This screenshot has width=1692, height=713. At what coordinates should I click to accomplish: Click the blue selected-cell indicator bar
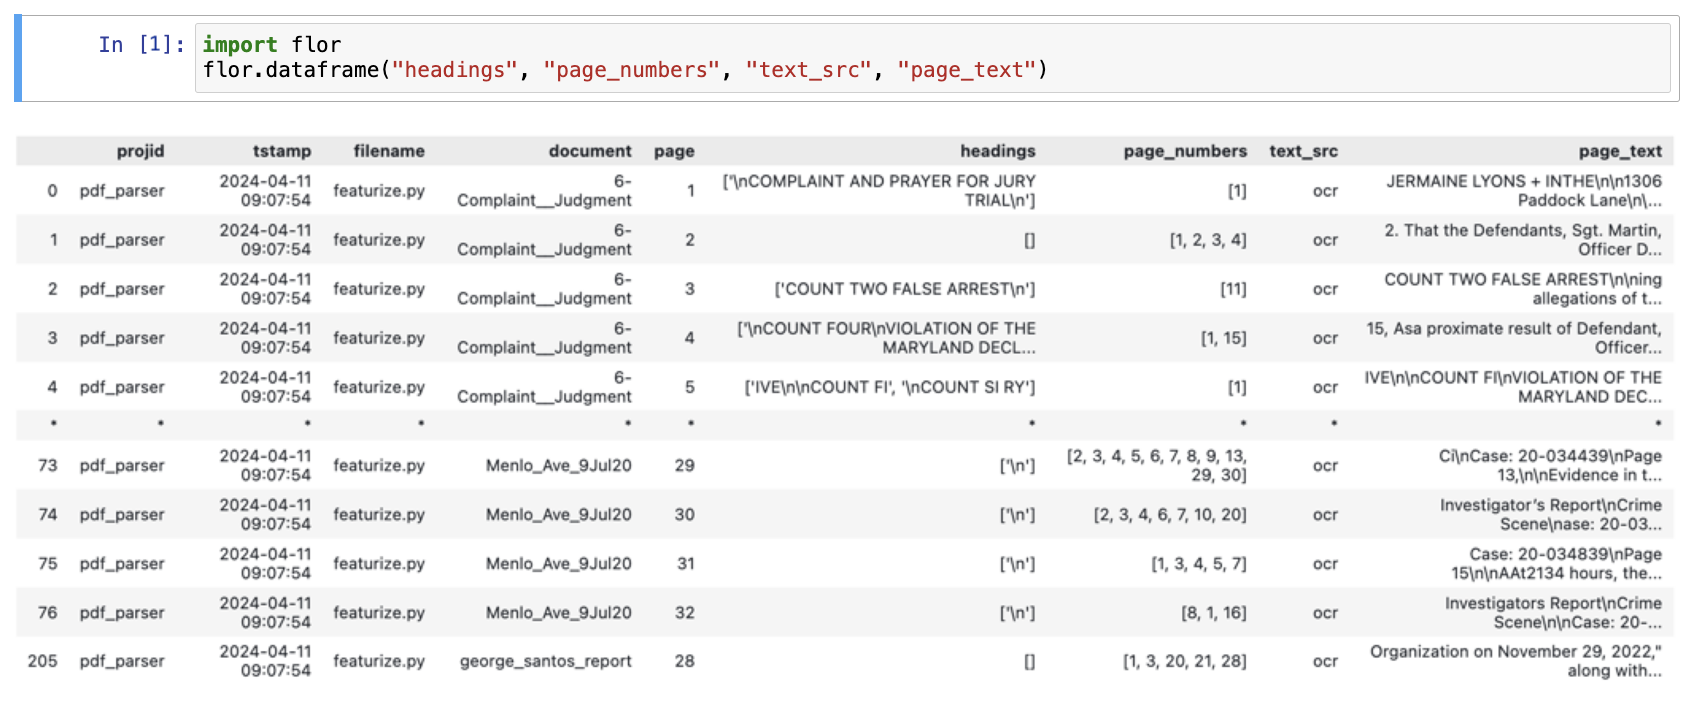pos(18,58)
